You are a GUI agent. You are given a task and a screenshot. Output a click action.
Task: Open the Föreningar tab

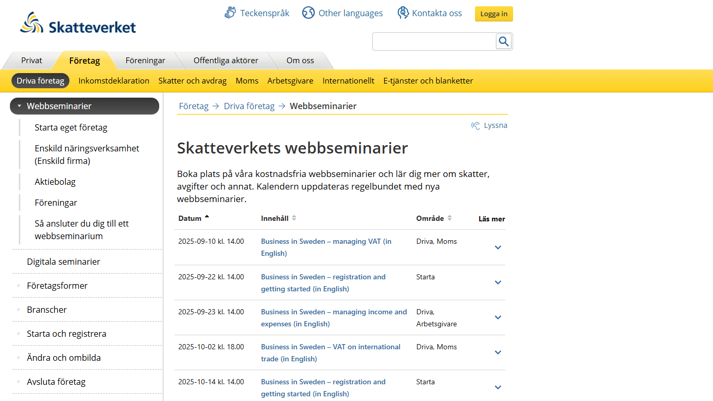(x=145, y=60)
